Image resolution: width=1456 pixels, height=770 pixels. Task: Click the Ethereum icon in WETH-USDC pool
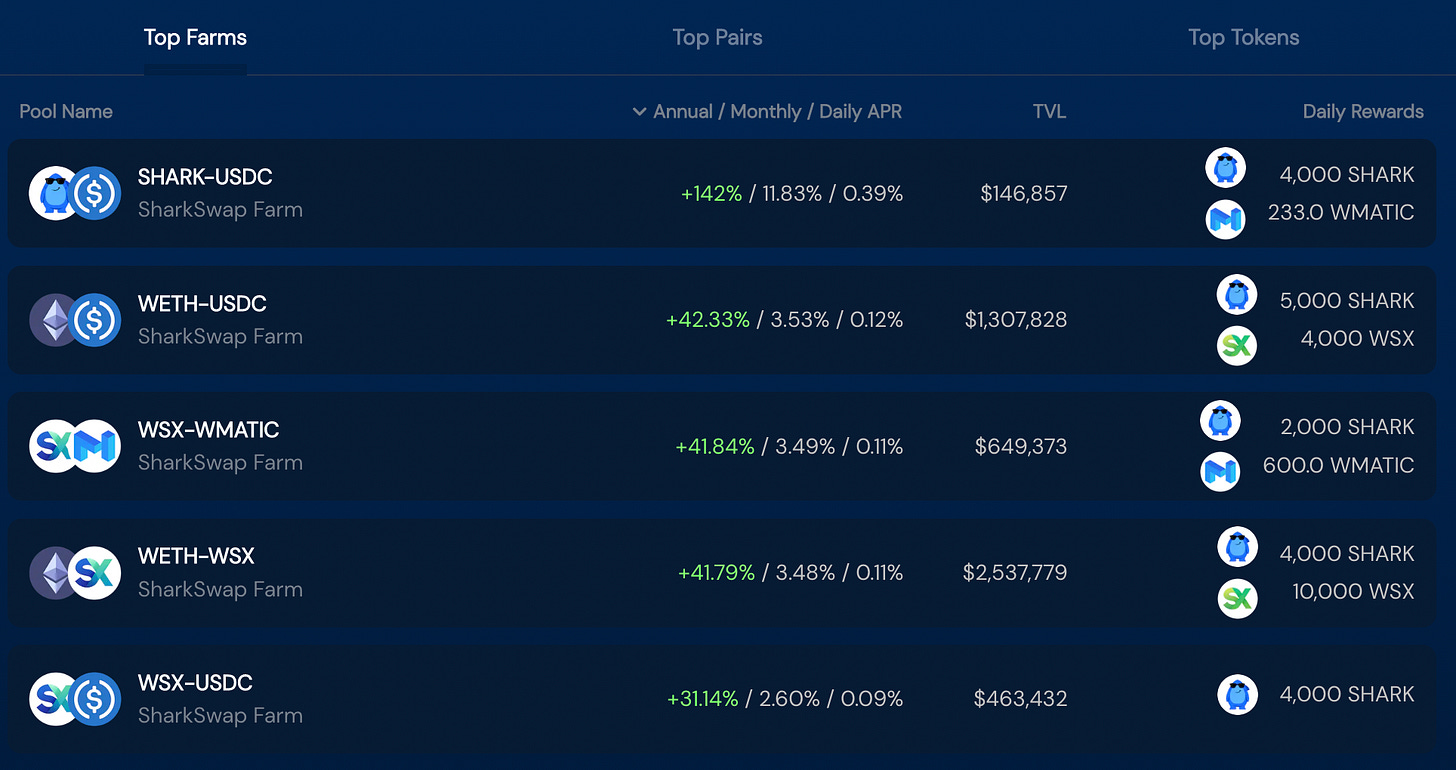[54, 320]
